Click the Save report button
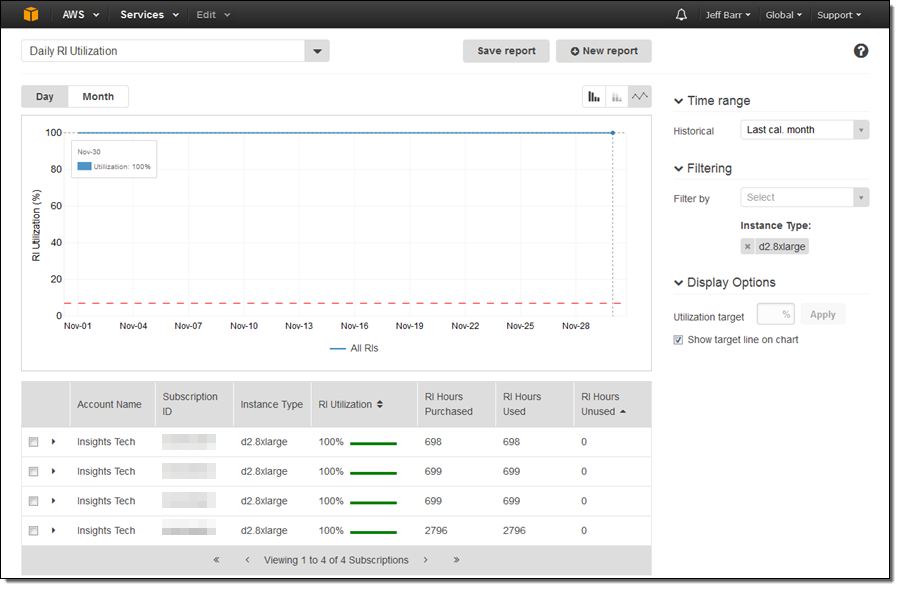 (x=506, y=51)
